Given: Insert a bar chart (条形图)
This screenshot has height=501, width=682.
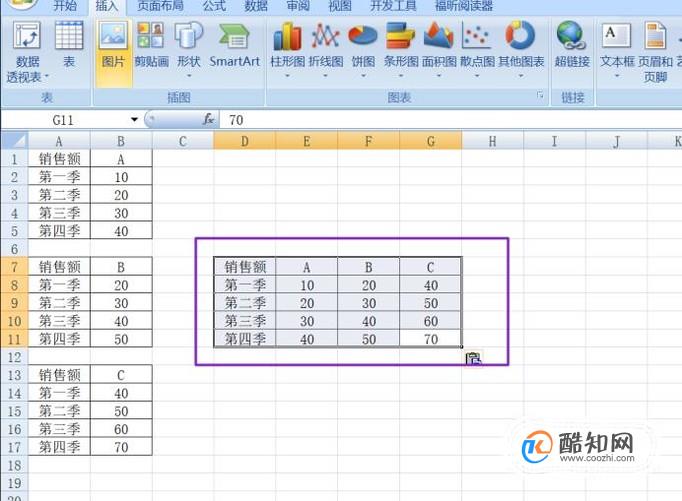Looking at the screenshot, I should (x=401, y=45).
